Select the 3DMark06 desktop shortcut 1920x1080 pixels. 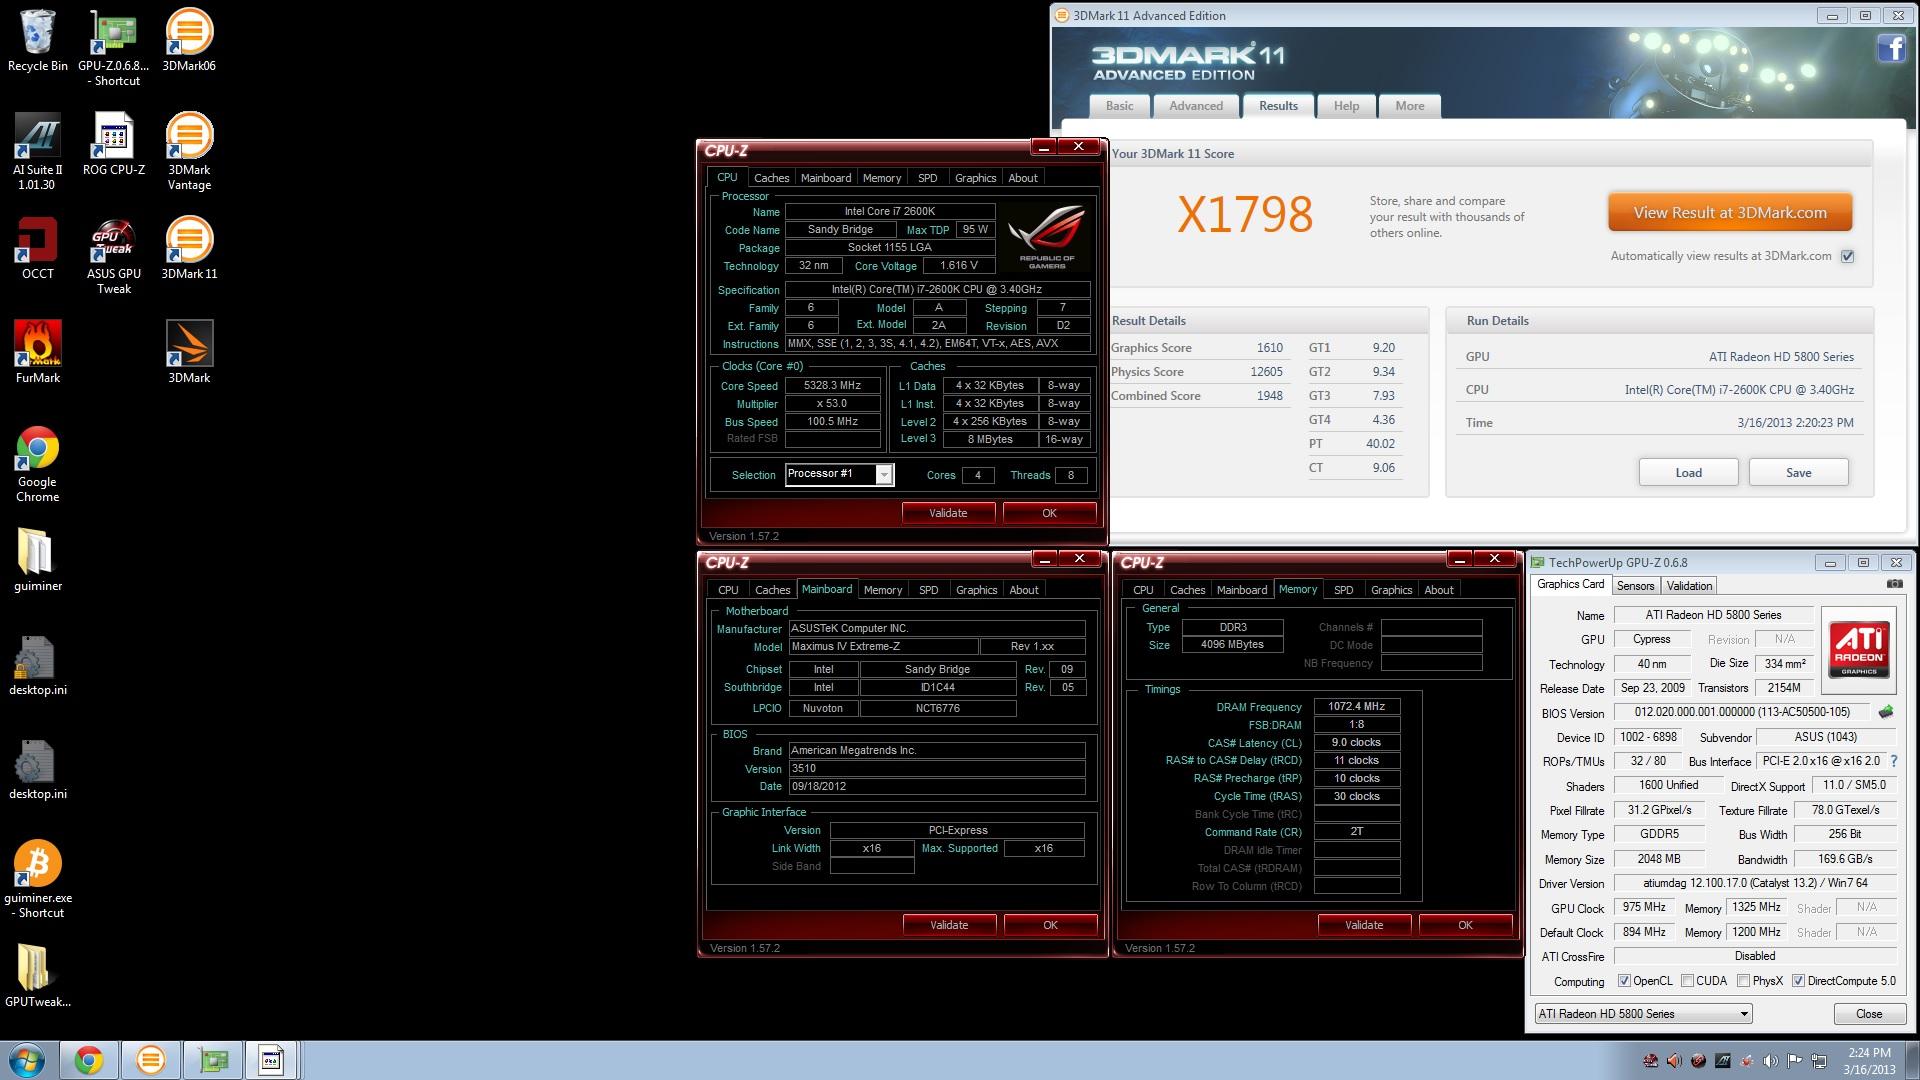tap(189, 42)
